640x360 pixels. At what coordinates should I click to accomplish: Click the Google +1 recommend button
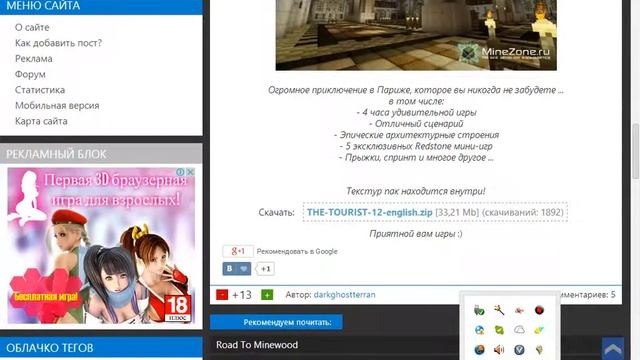tap(238, 251)
